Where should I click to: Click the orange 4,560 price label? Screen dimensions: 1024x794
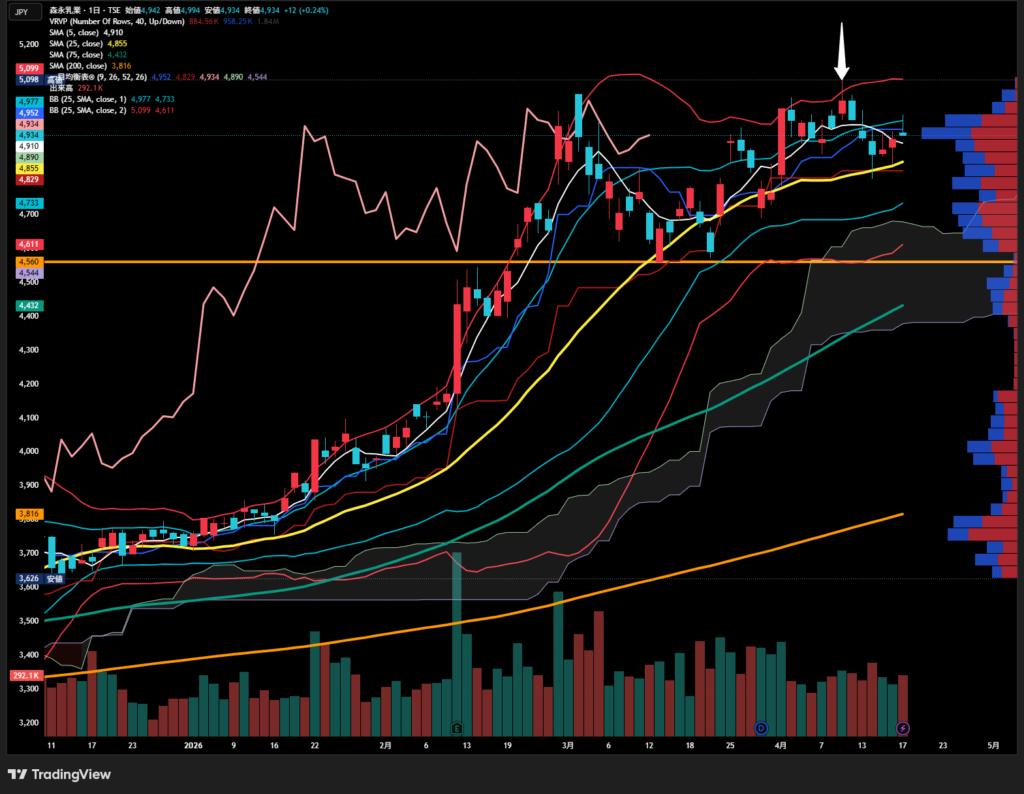[28, 261]
